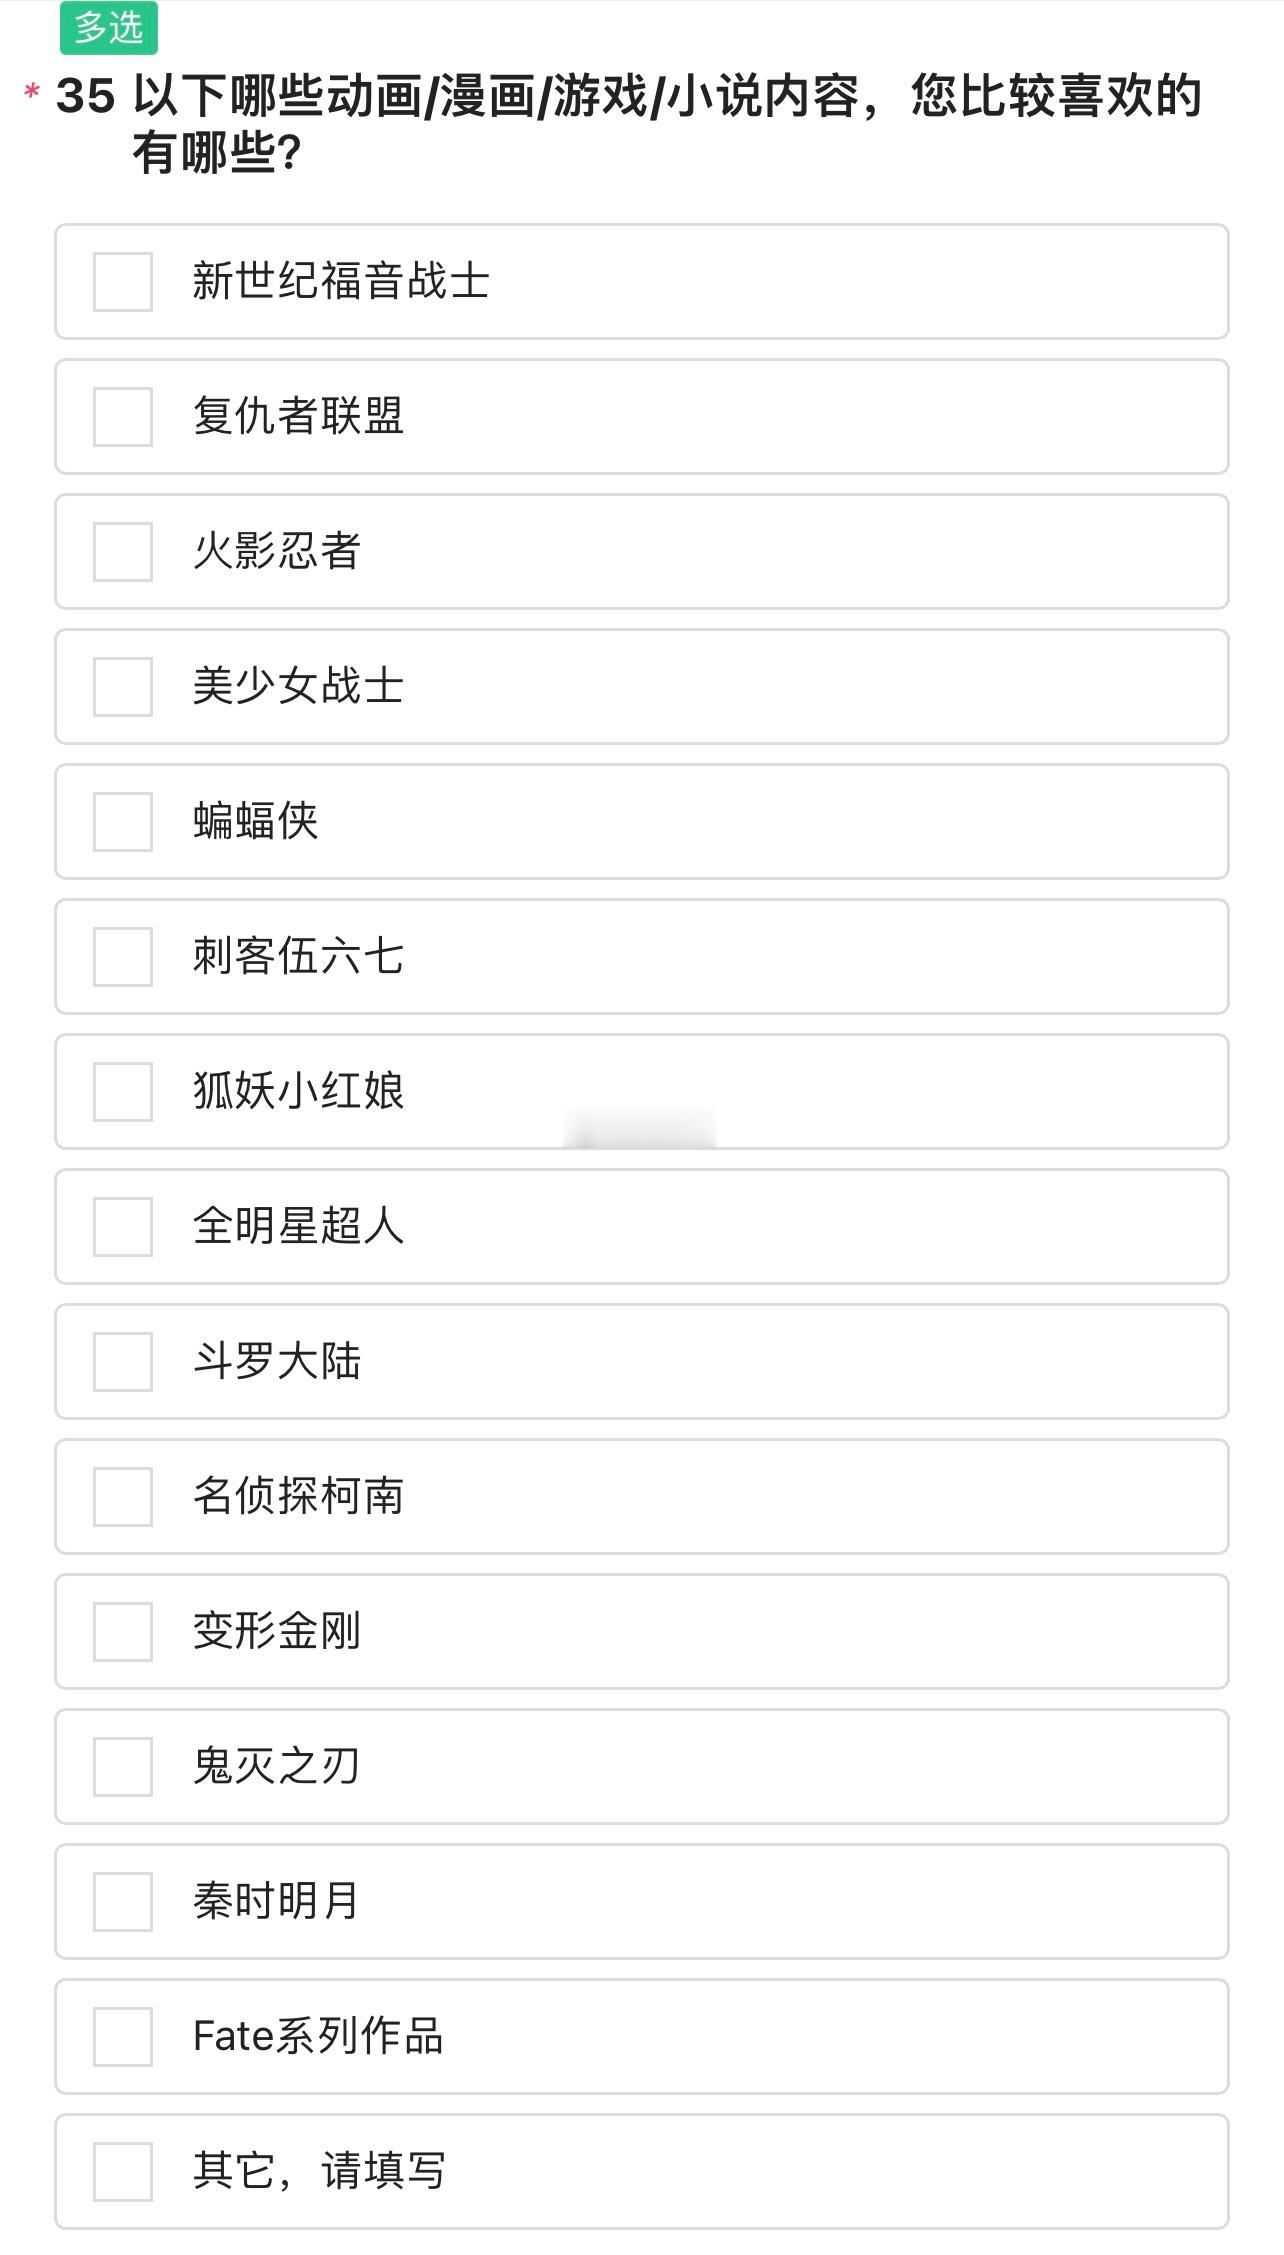1284x2255 pixels.
Task: Toggle the 蝙蝠侠 checkbox
Action: tap(123, 822)
